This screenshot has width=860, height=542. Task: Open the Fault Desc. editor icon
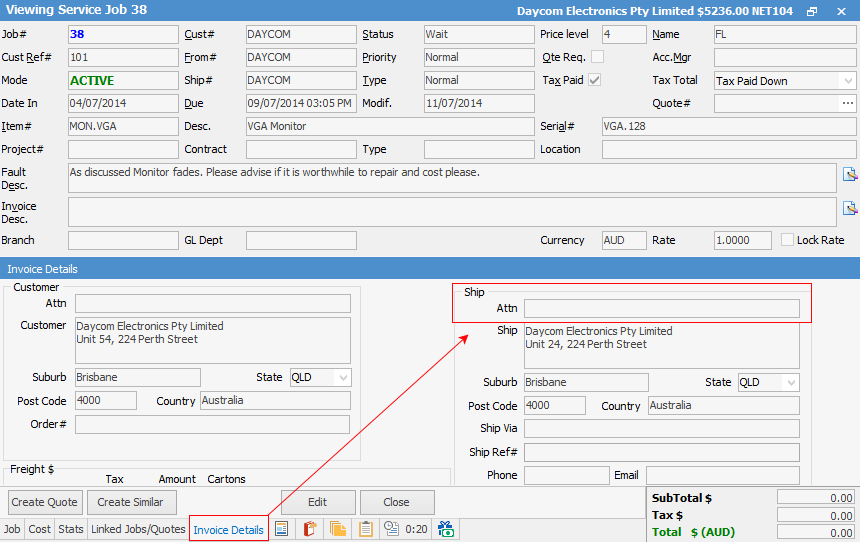(x=850, y=175)
